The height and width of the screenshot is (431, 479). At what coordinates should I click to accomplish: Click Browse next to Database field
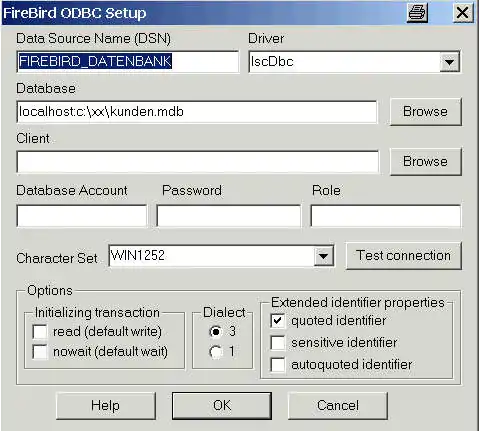(426, 112)
